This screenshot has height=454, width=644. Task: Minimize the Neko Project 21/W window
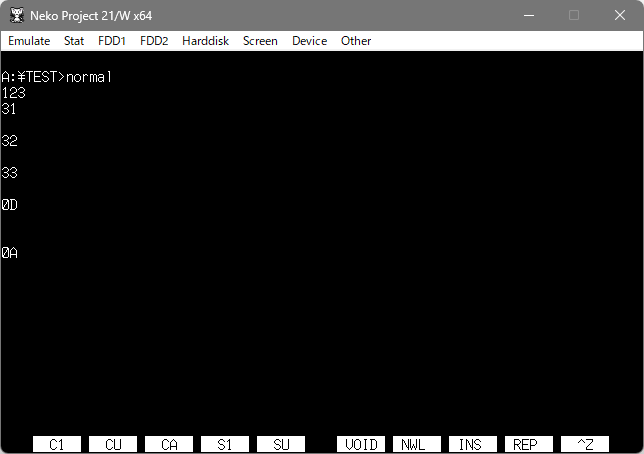point(529,16)
